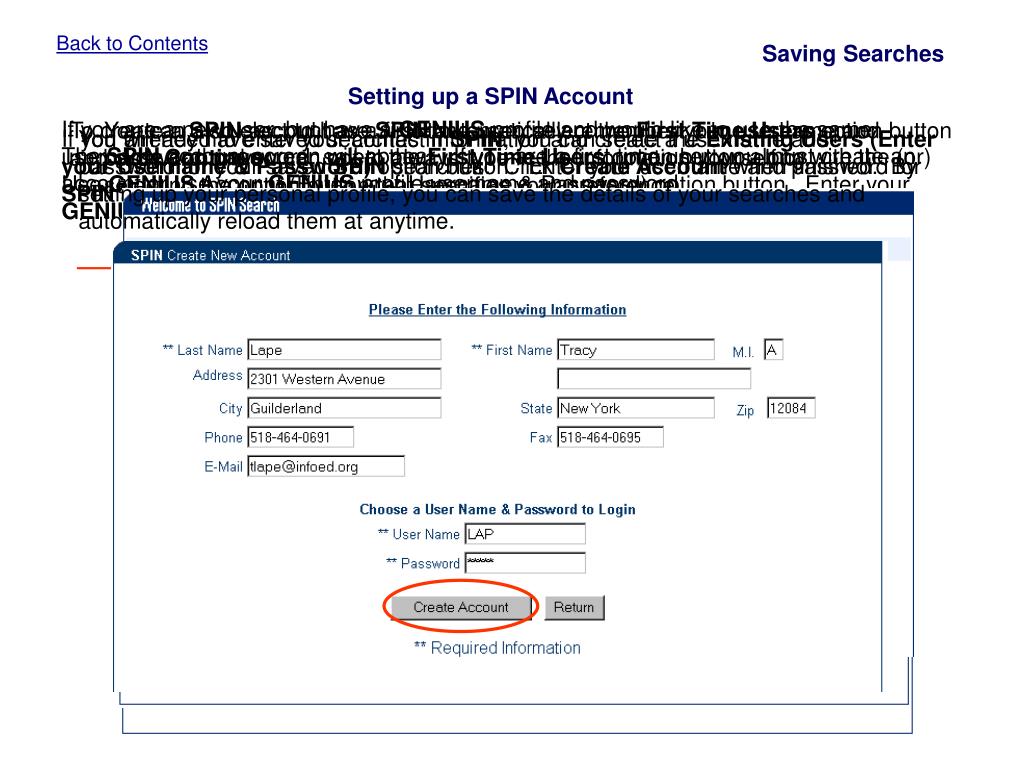Viewport: 1024px width, 768px height.
Task: Open the Back to Contents link
Action: [132, 43]
